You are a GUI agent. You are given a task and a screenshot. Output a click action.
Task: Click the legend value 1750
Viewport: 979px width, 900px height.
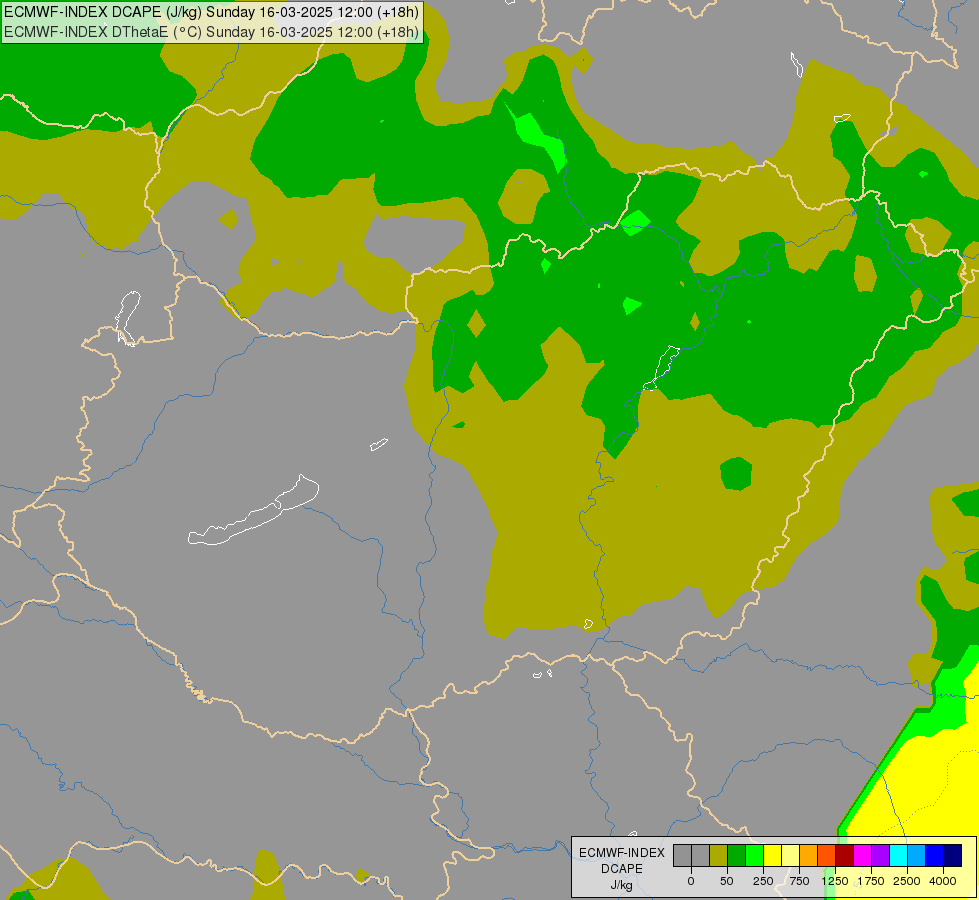[x=871, y=881]
